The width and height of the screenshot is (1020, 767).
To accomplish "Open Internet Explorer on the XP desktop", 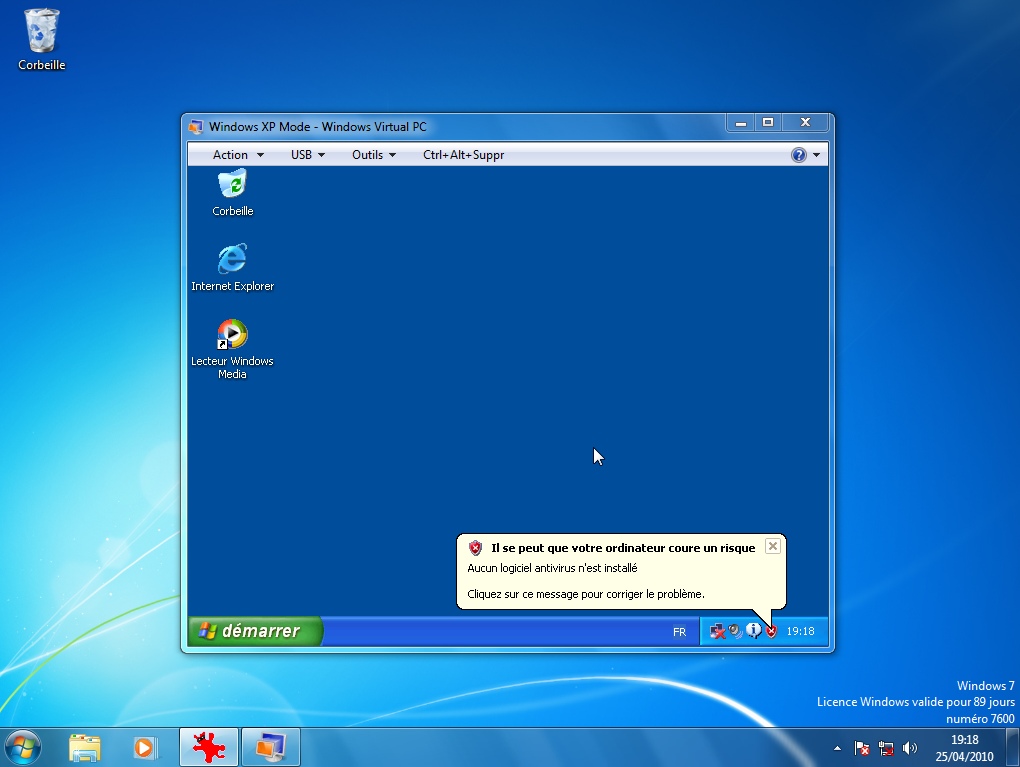I will coord(231,256).
